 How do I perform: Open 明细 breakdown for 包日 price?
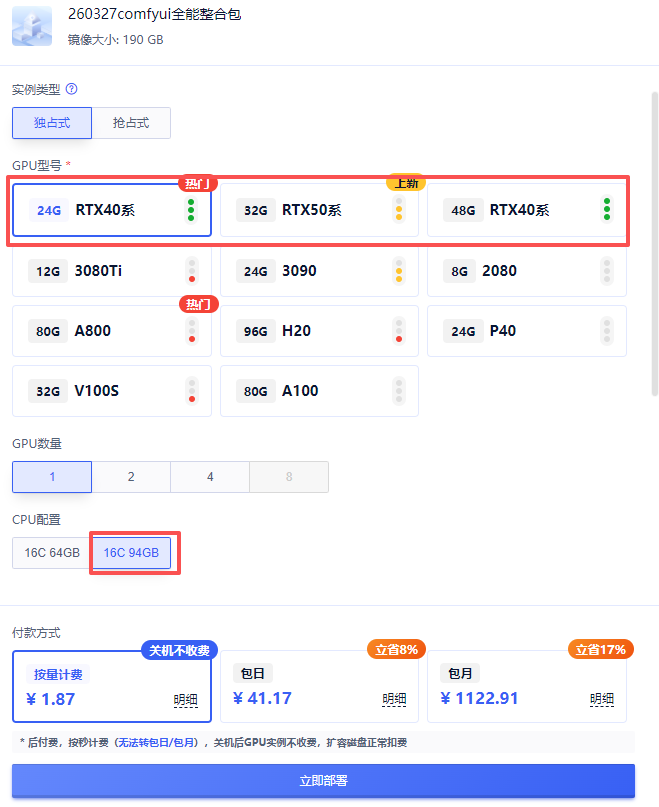(393, 699)
